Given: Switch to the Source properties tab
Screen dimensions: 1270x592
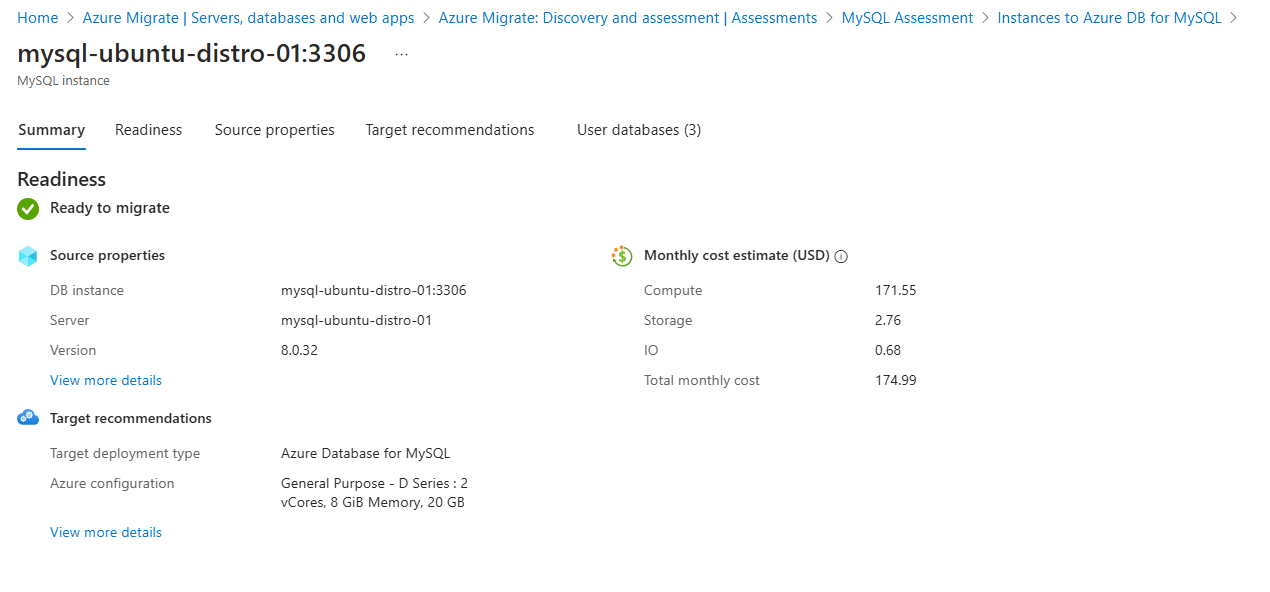Looking at the screenshot, I should pyautogui.click(x=274, y=129).
